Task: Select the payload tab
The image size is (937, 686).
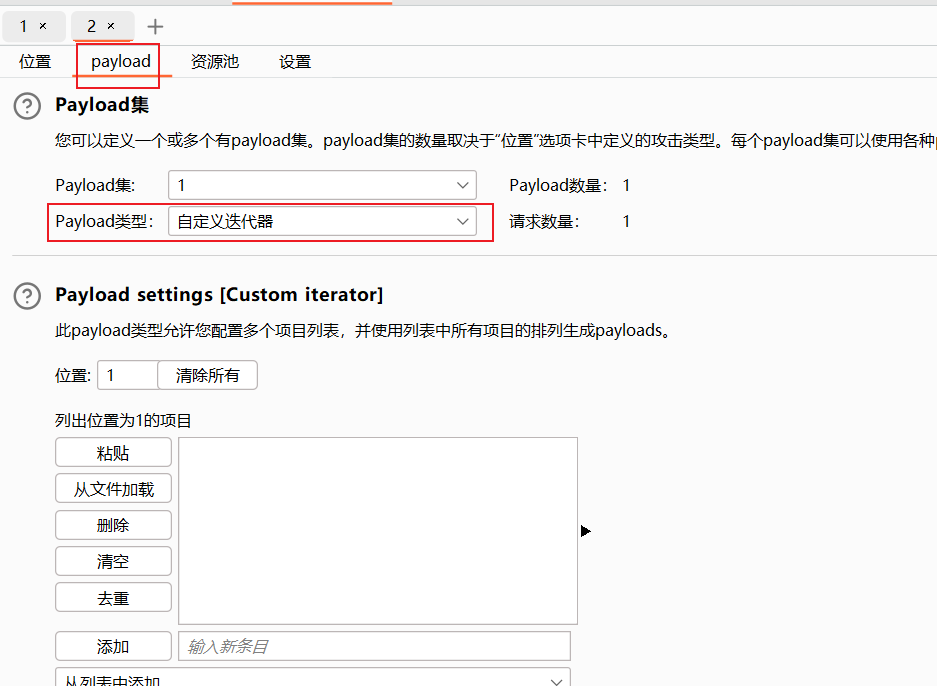Action: point(121,62)
